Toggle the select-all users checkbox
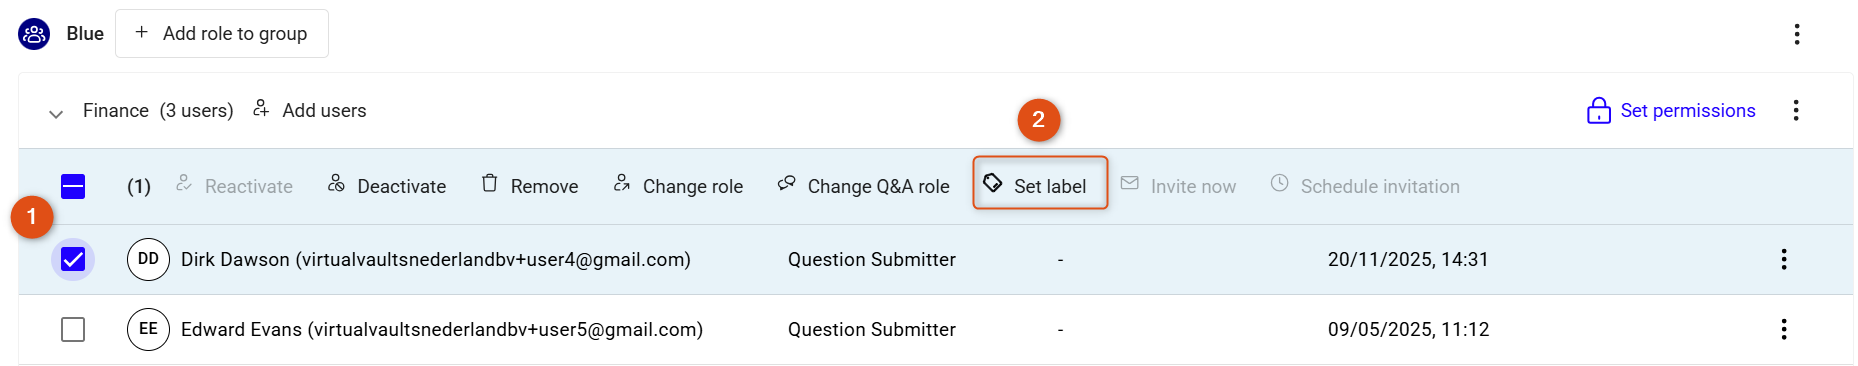Image resolution: width=1858 pixels, height=366 pixels. pyautogui.click(x=73, y=186)
